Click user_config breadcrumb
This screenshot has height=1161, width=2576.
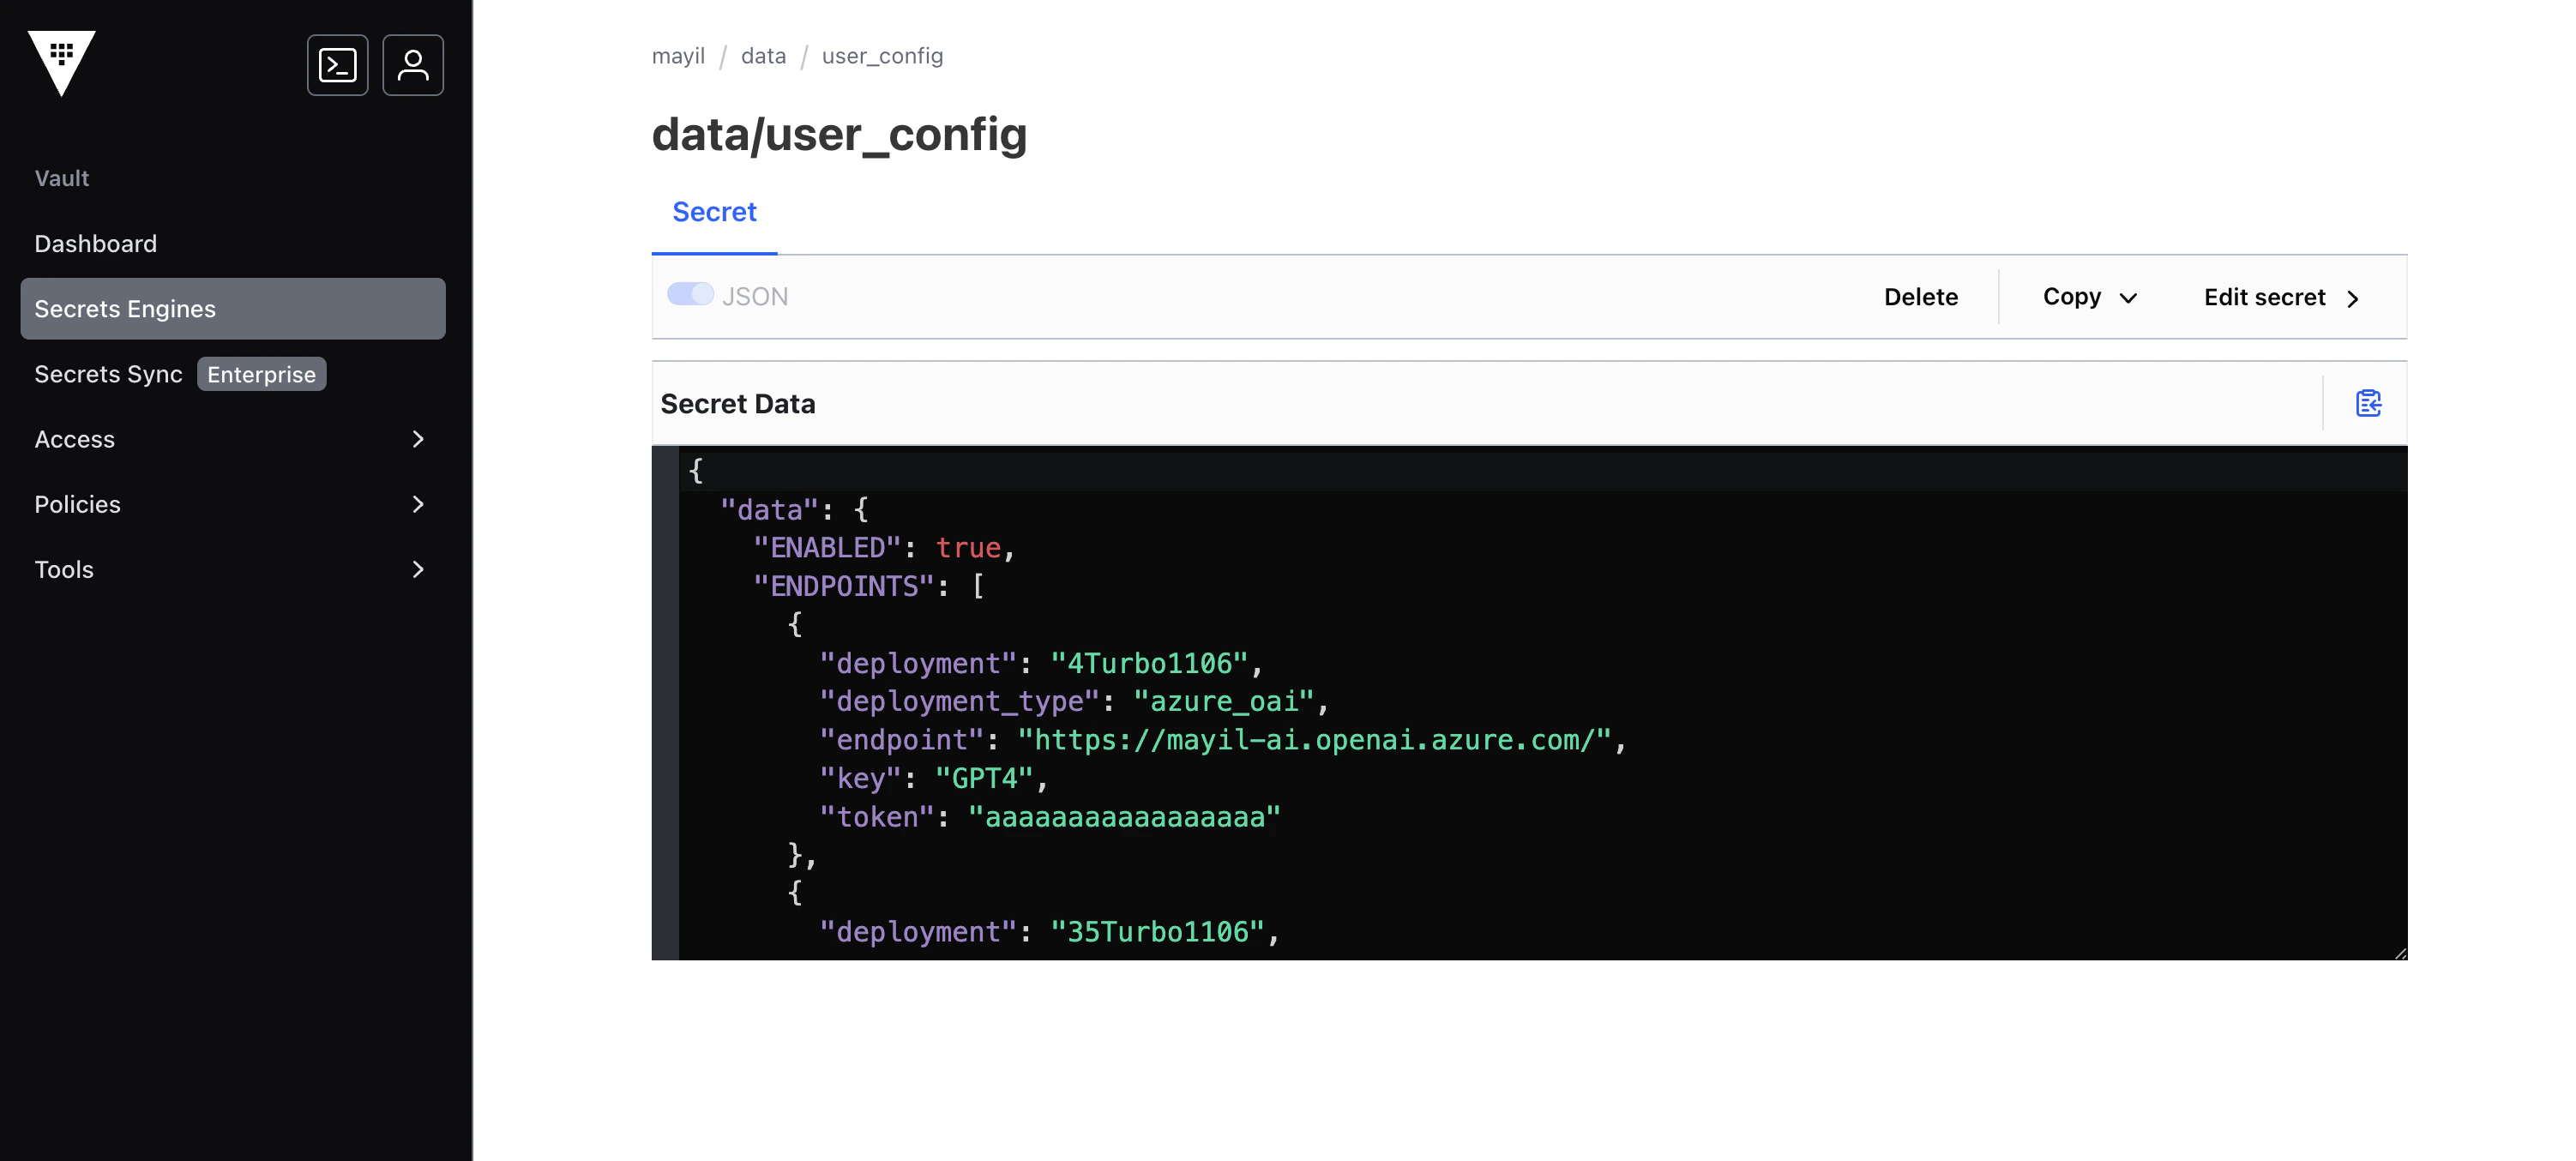pos(882,56)
